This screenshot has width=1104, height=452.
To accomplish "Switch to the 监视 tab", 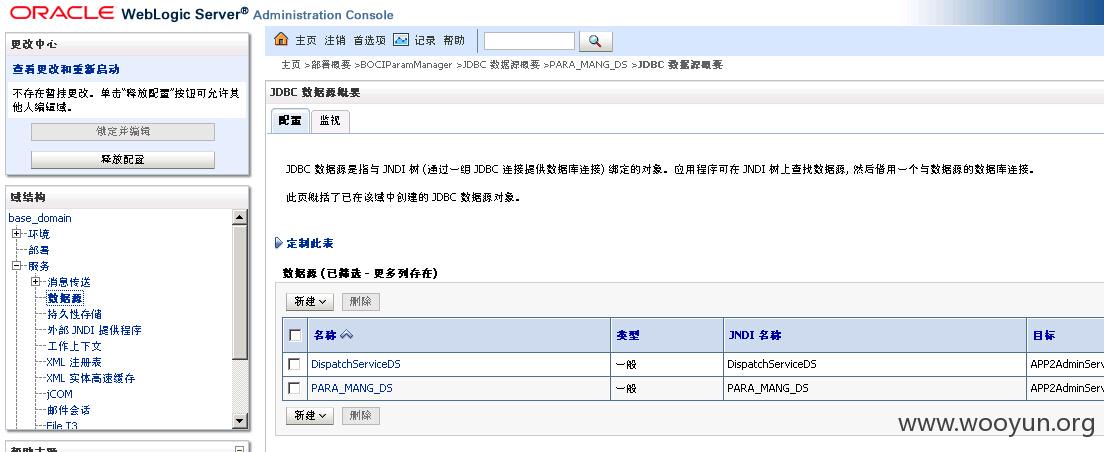I will (330, 120).
